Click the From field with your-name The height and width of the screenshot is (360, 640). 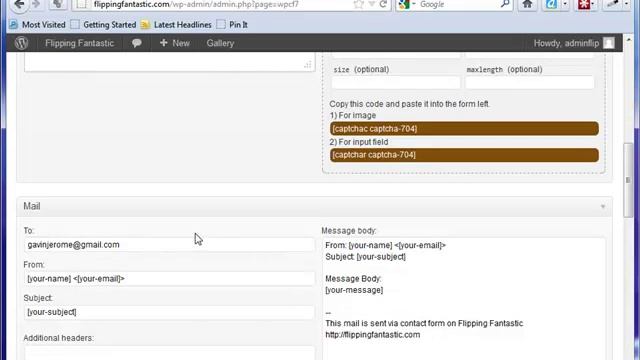(x=169, y=279)
